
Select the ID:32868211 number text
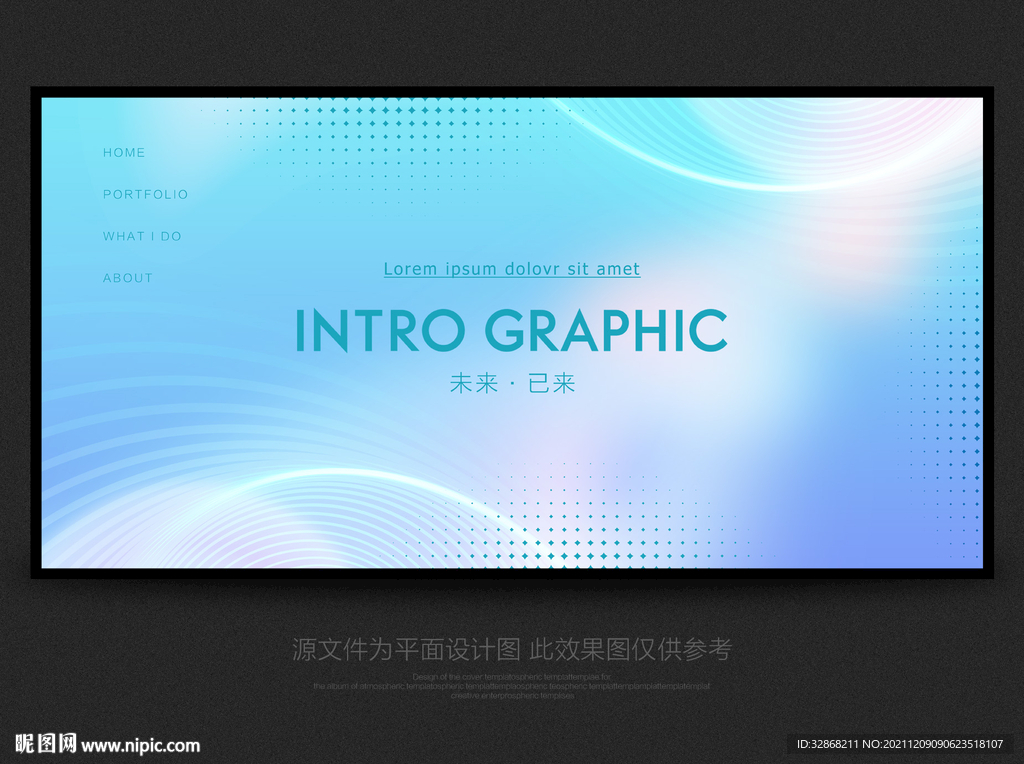[827, 744]
